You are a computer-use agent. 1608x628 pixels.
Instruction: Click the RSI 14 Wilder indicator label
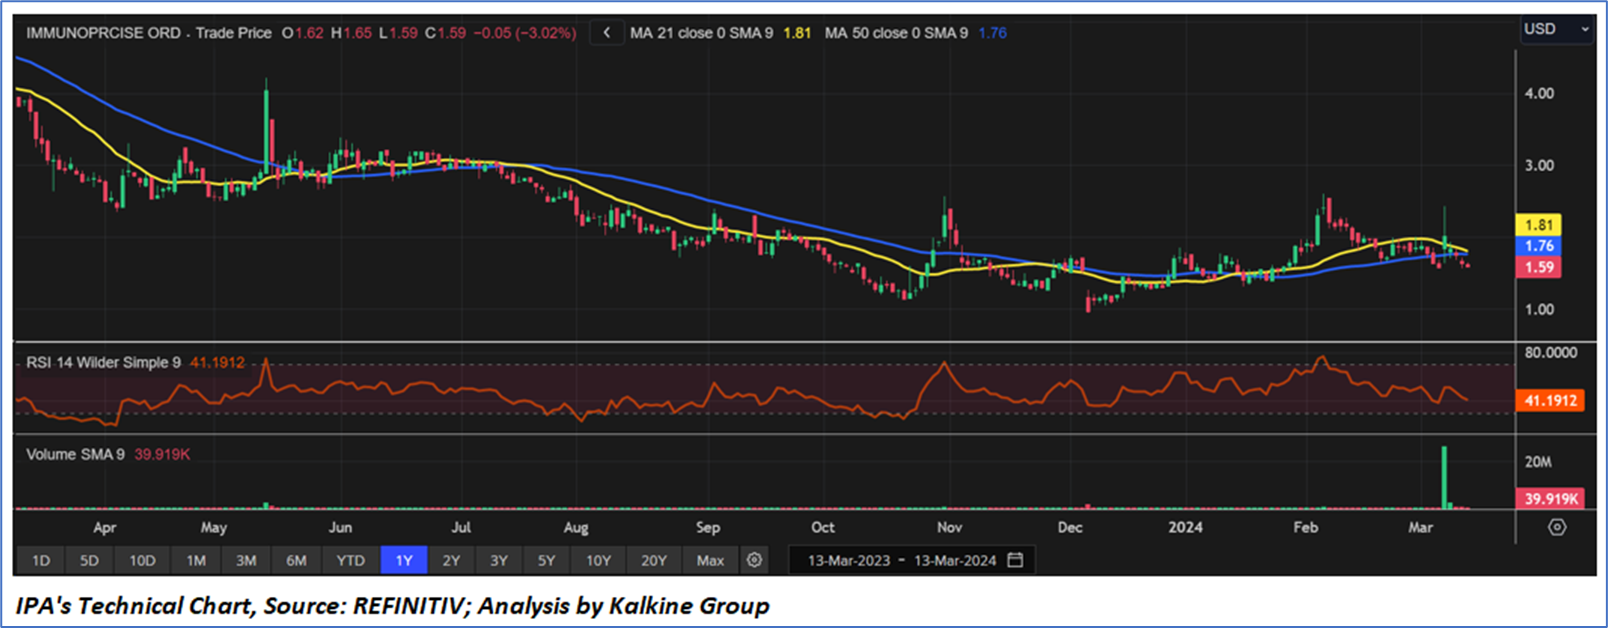point(103,362)
